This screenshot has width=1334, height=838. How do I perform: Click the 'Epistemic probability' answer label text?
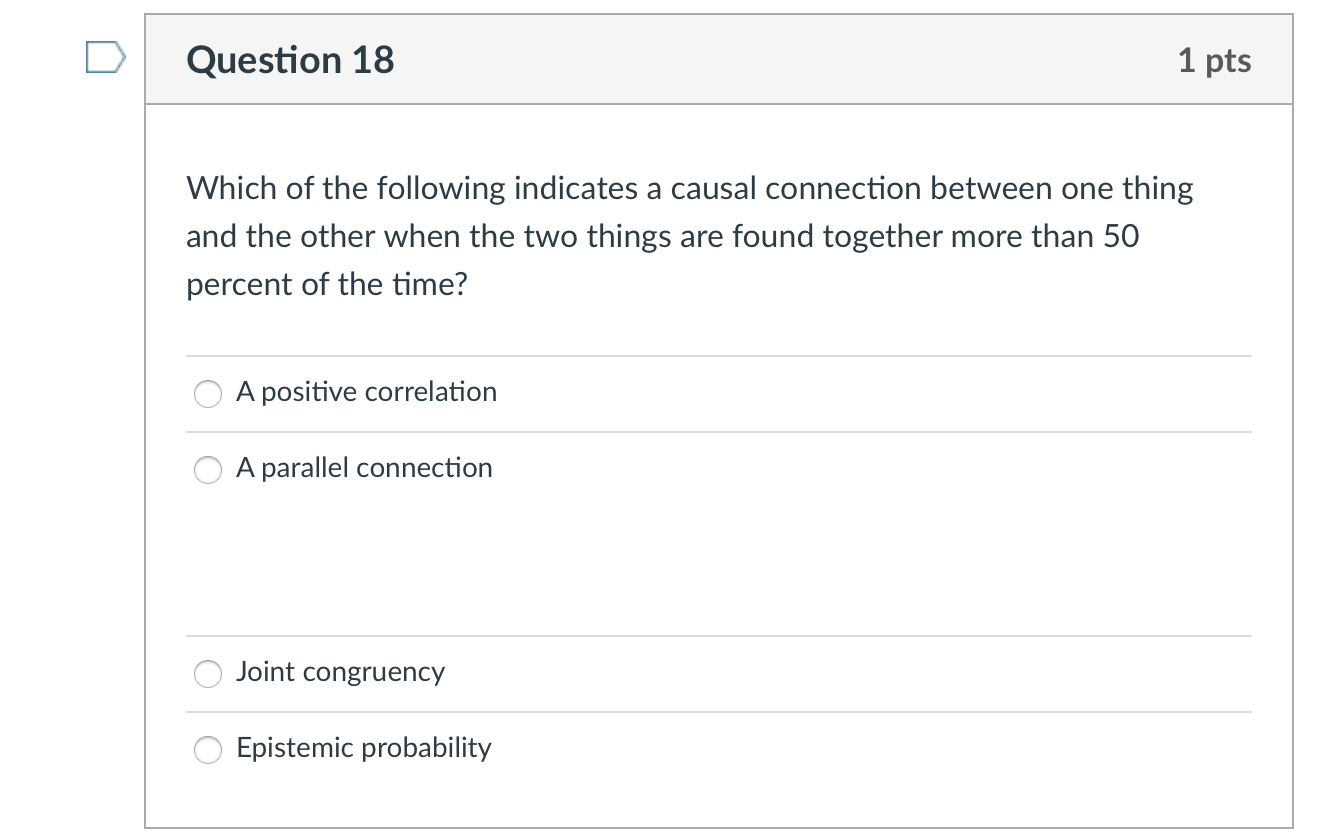tap(364, 748)
